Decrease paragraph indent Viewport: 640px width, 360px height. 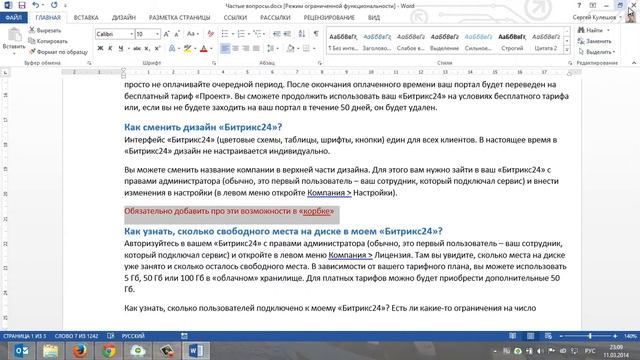click(277, 34)
